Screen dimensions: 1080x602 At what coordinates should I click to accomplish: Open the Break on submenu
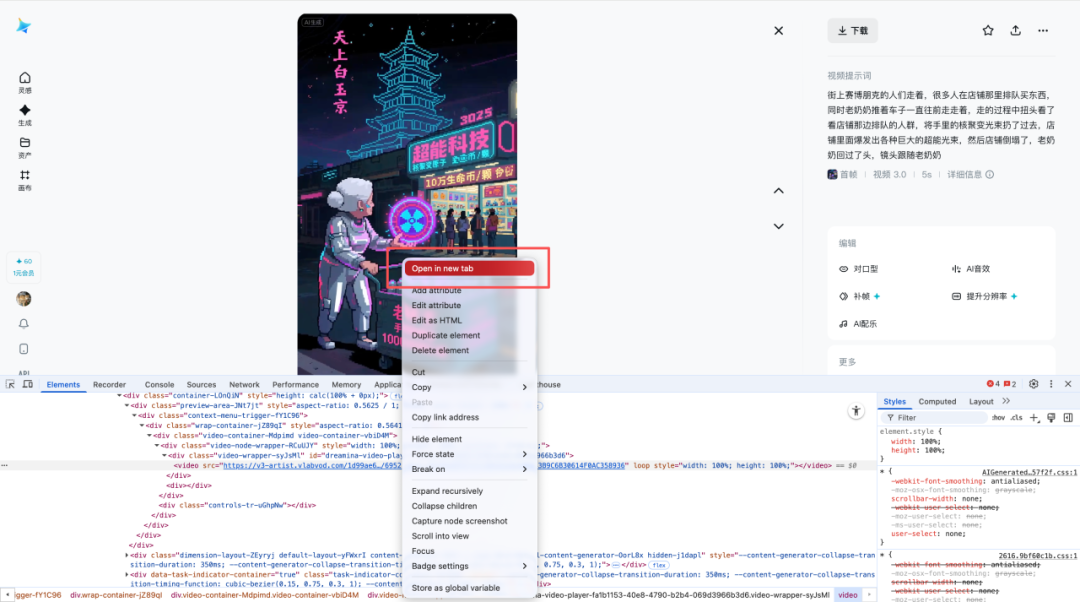click(469, 469)
